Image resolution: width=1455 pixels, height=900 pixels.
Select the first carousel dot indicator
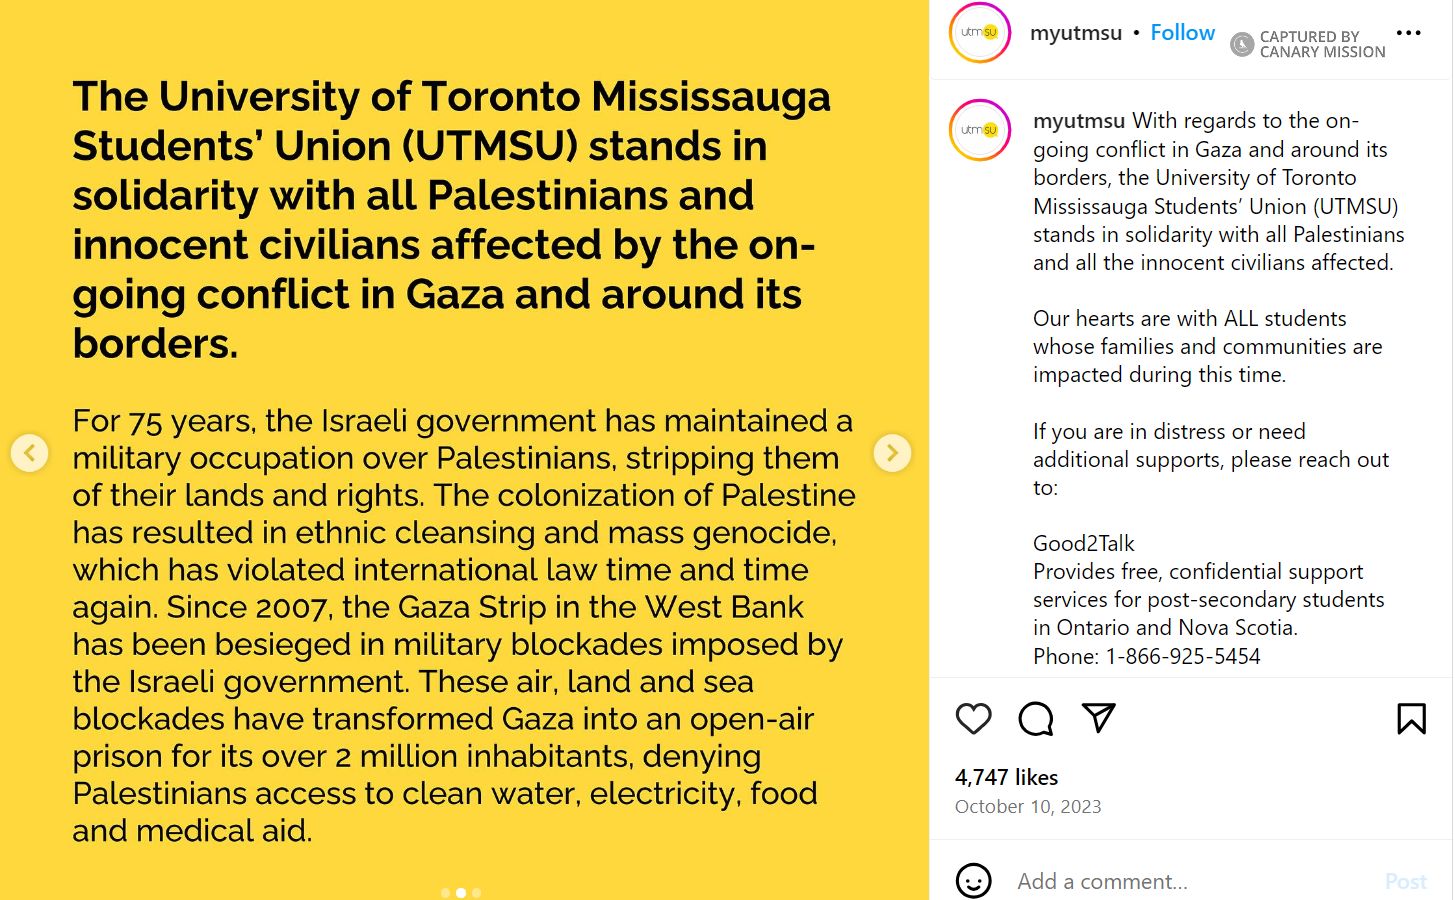[445, 893]
